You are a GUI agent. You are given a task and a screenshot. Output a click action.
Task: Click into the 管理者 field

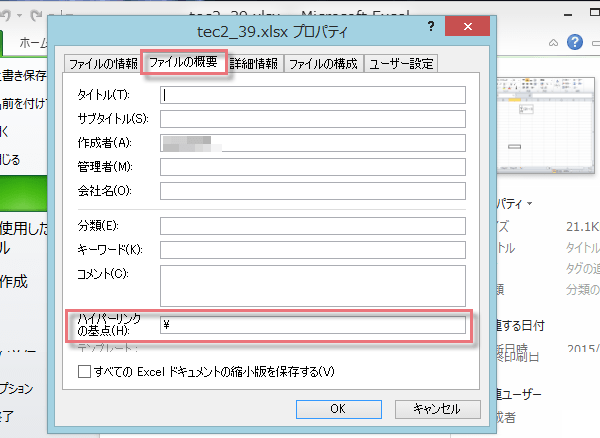(313, 167)
